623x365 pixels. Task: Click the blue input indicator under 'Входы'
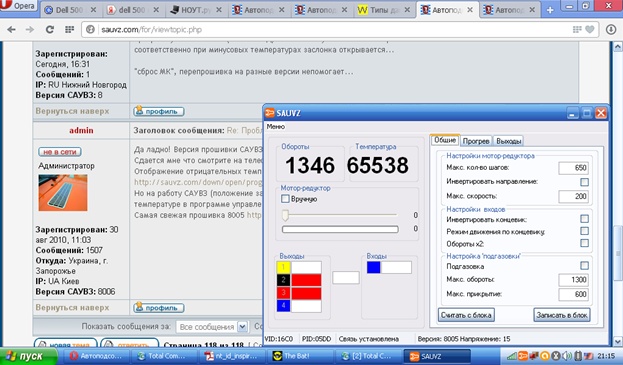[x=373, y=267]
